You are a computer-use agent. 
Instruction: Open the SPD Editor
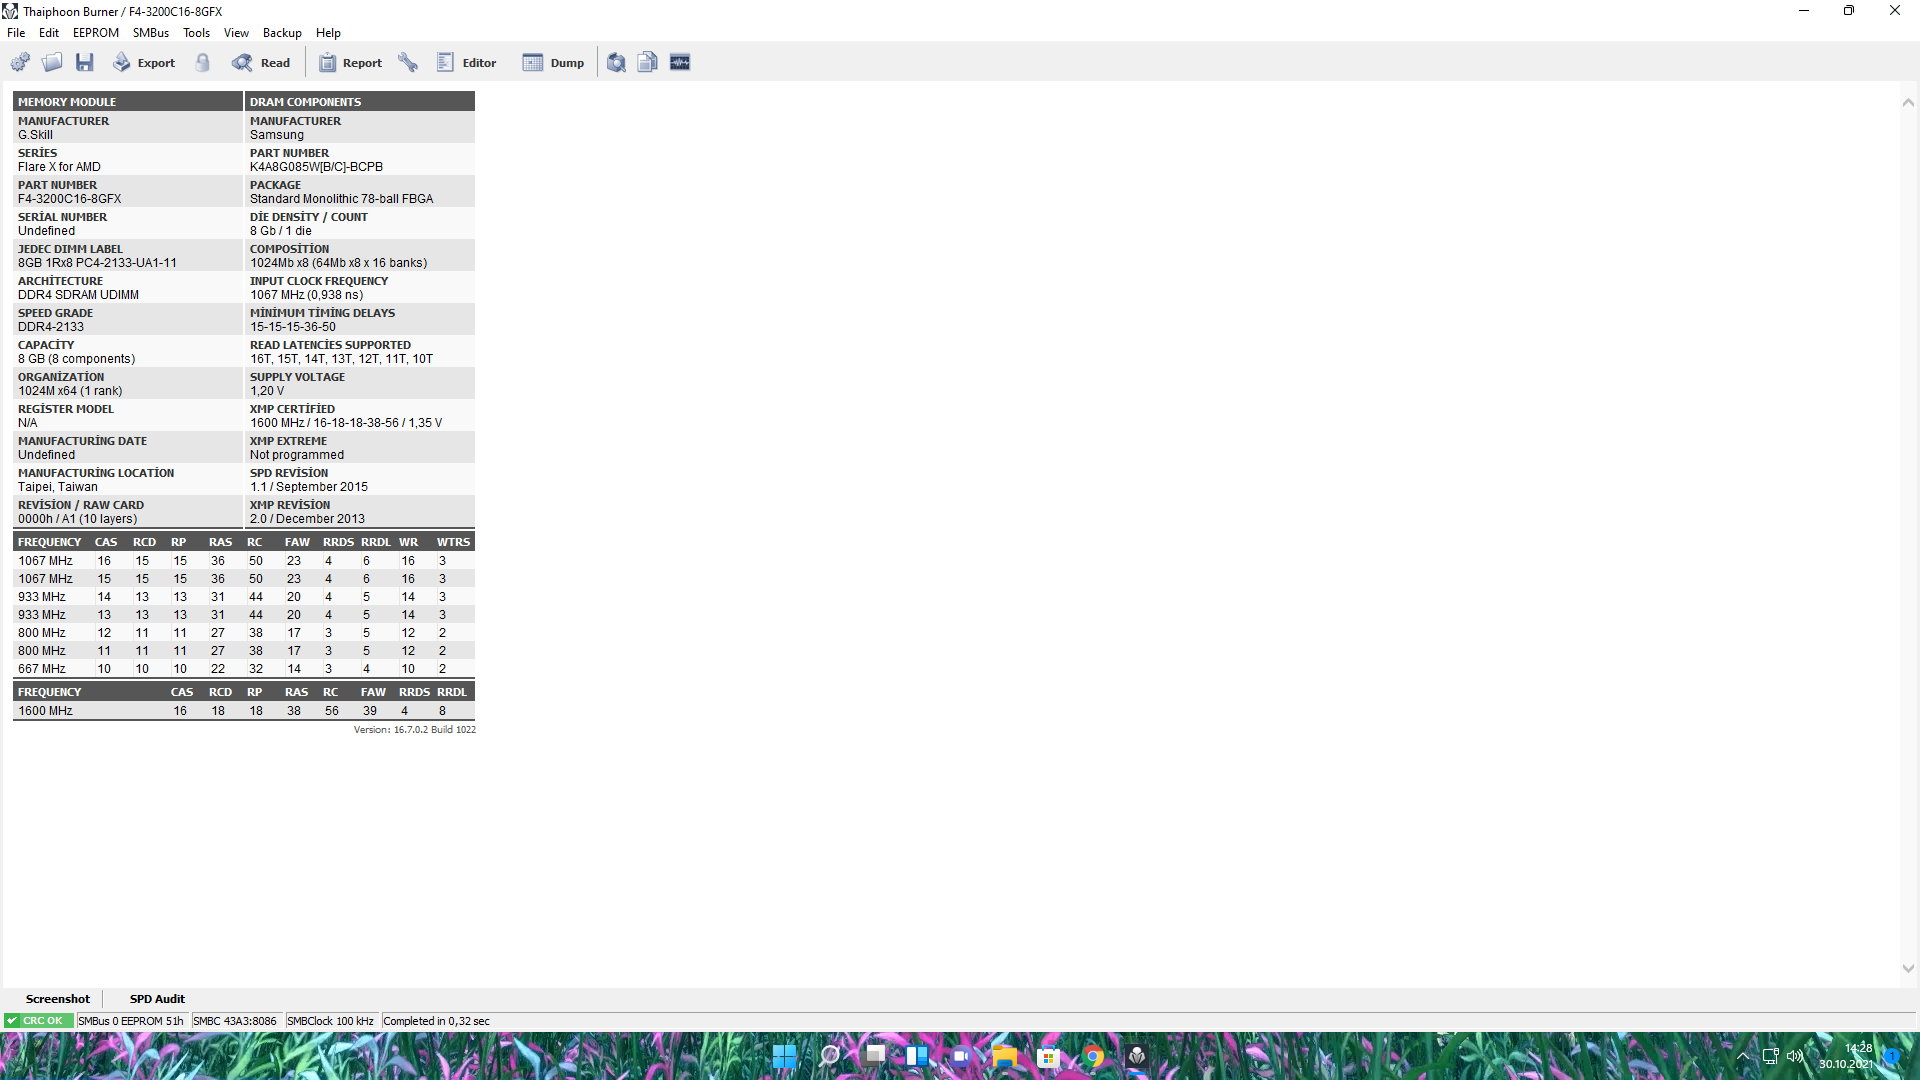[467, 63]
